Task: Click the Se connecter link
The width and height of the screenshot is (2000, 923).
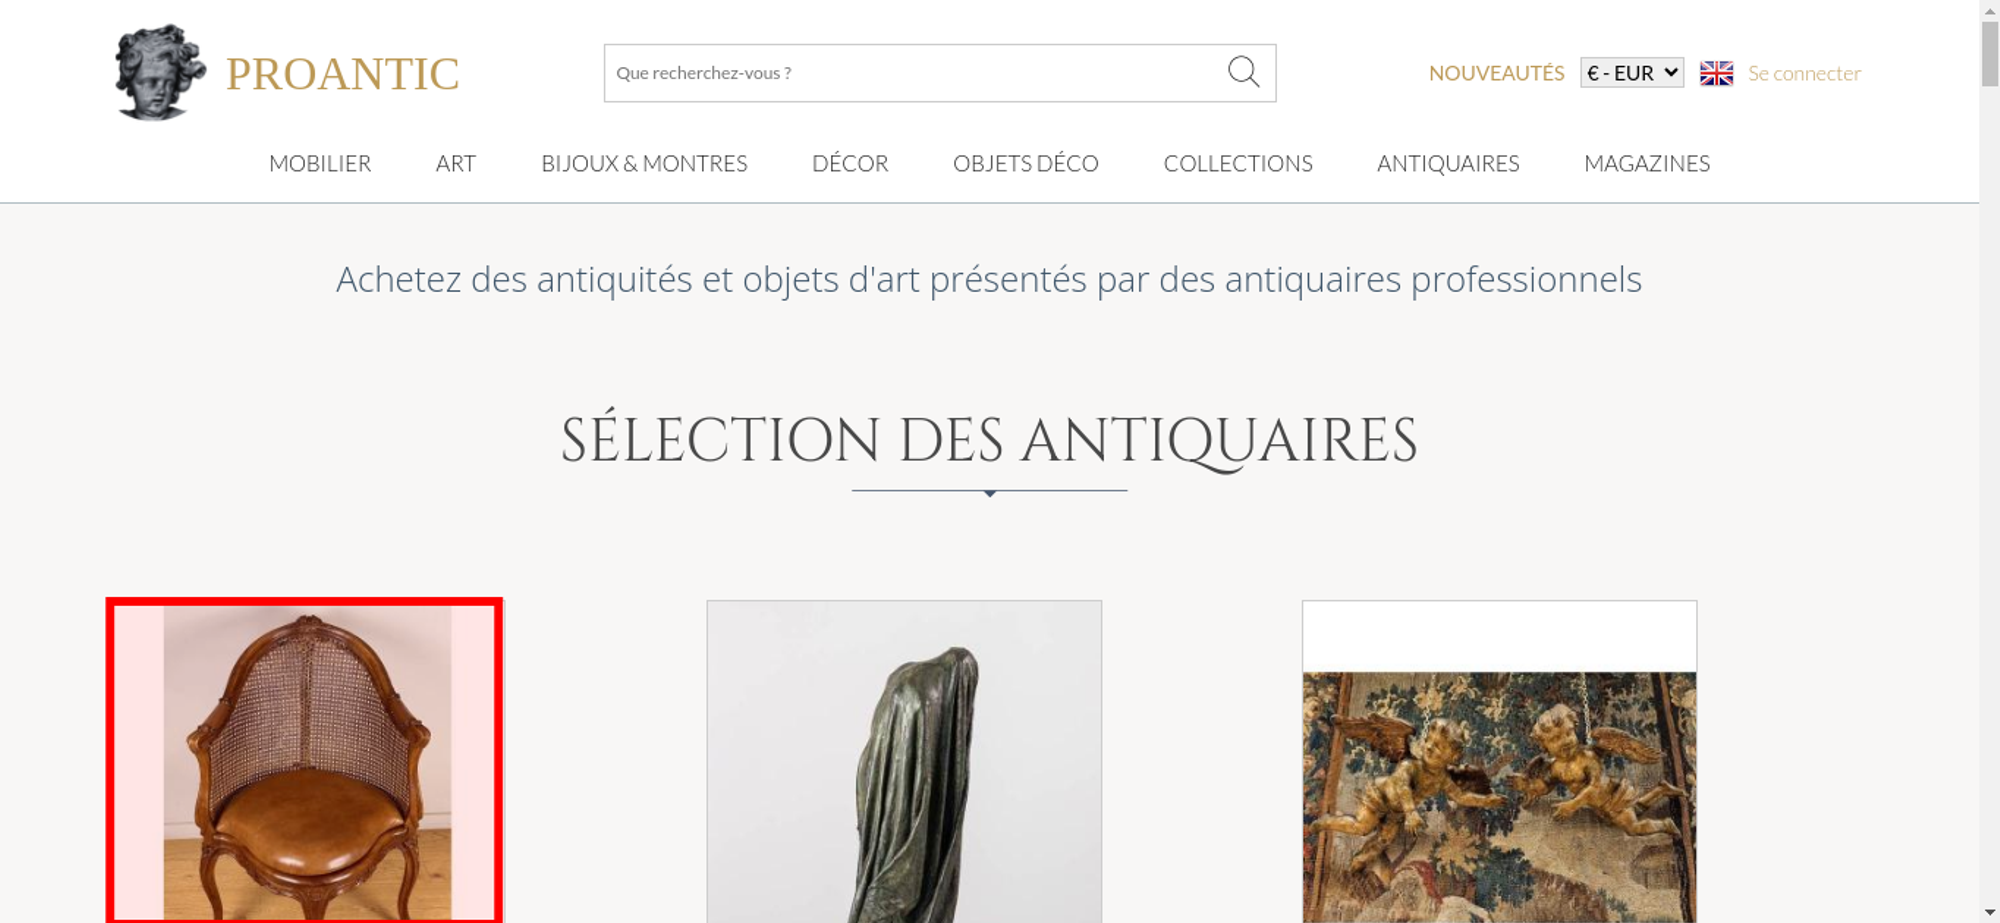Action: point(1804,73)
